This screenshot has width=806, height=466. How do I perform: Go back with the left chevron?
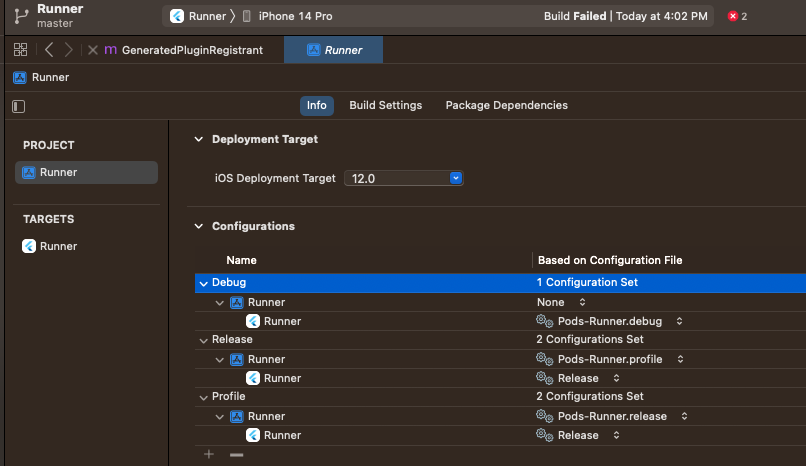click(49, 50)
